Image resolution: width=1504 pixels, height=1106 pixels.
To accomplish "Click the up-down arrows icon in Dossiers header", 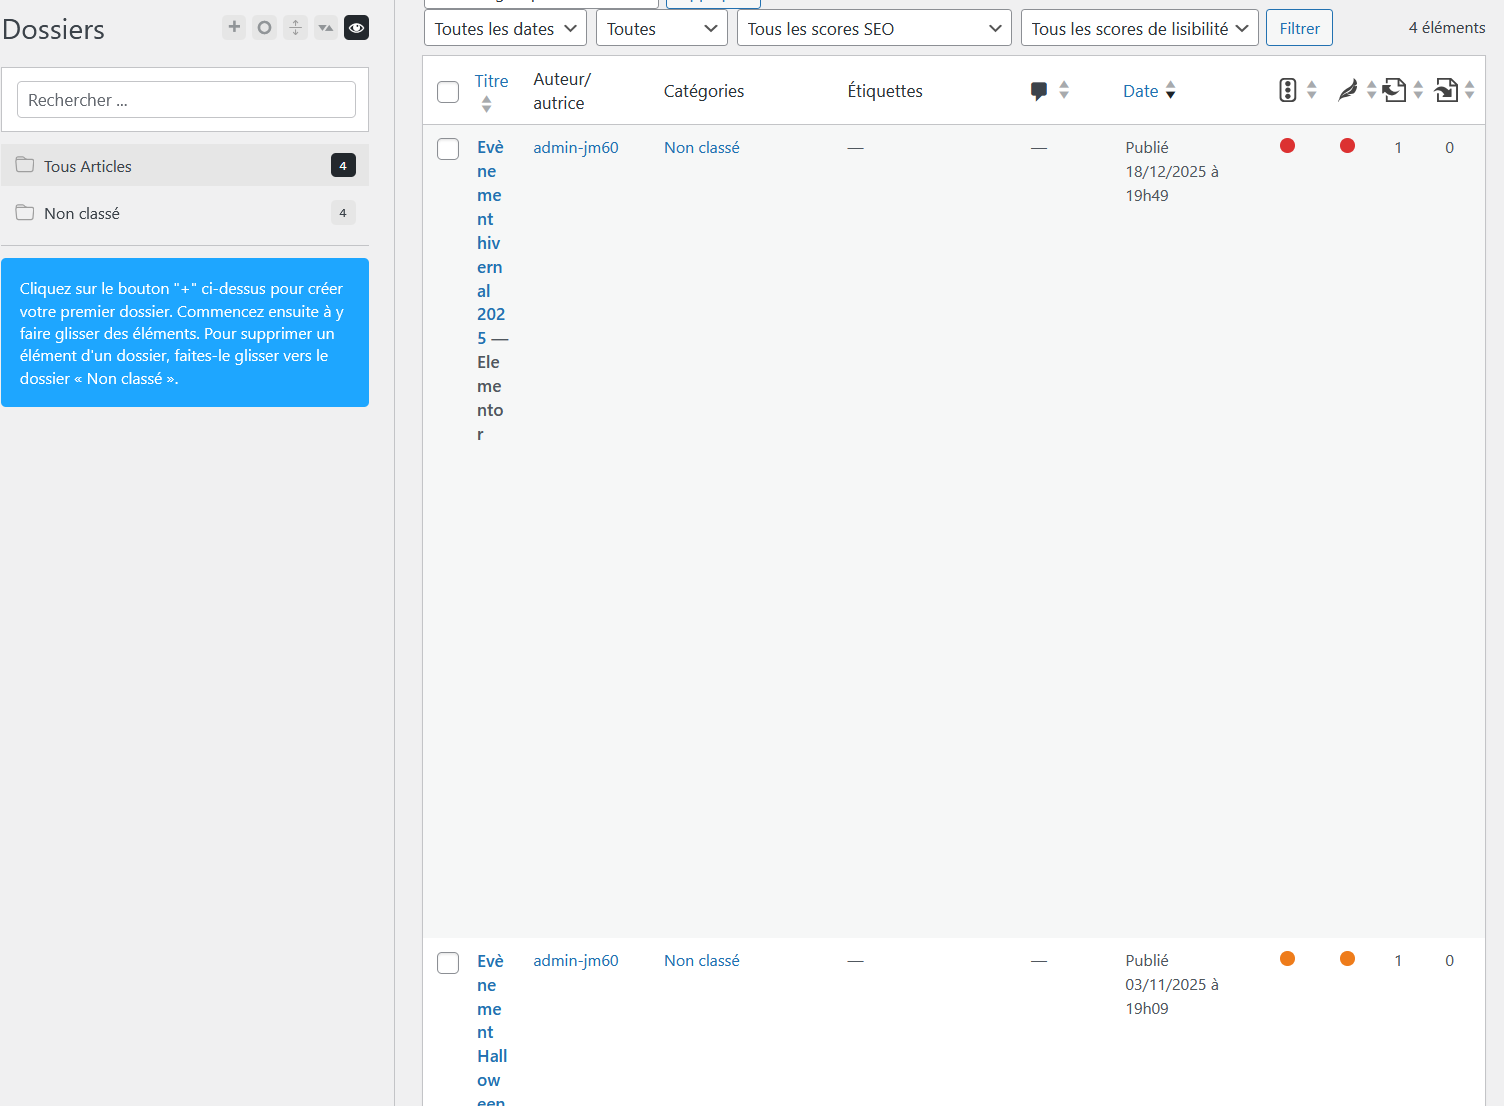I will 295,27.
